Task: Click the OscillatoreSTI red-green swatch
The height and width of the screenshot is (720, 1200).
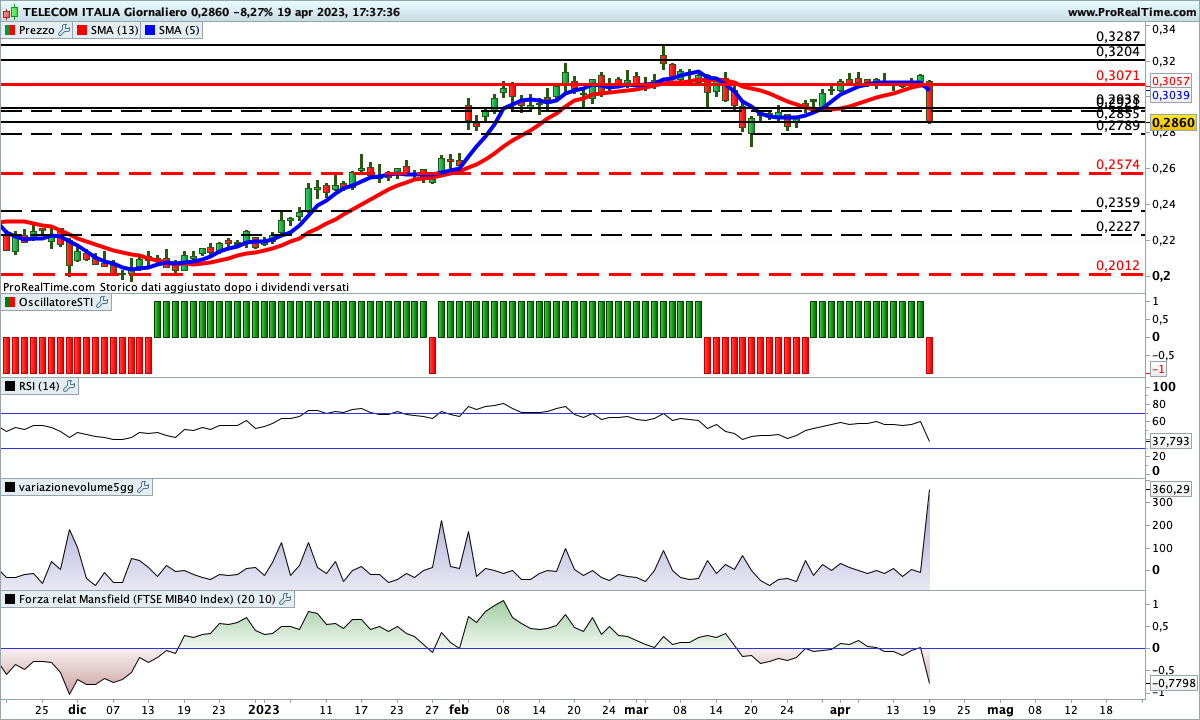Action: pos(10,301)
